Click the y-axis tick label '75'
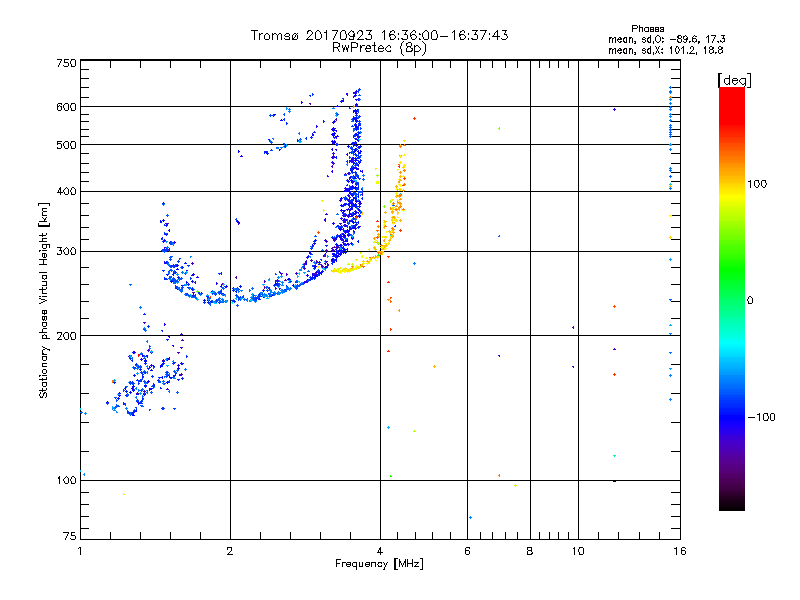This screenshot has width=800, height=600. click(70, 536)
